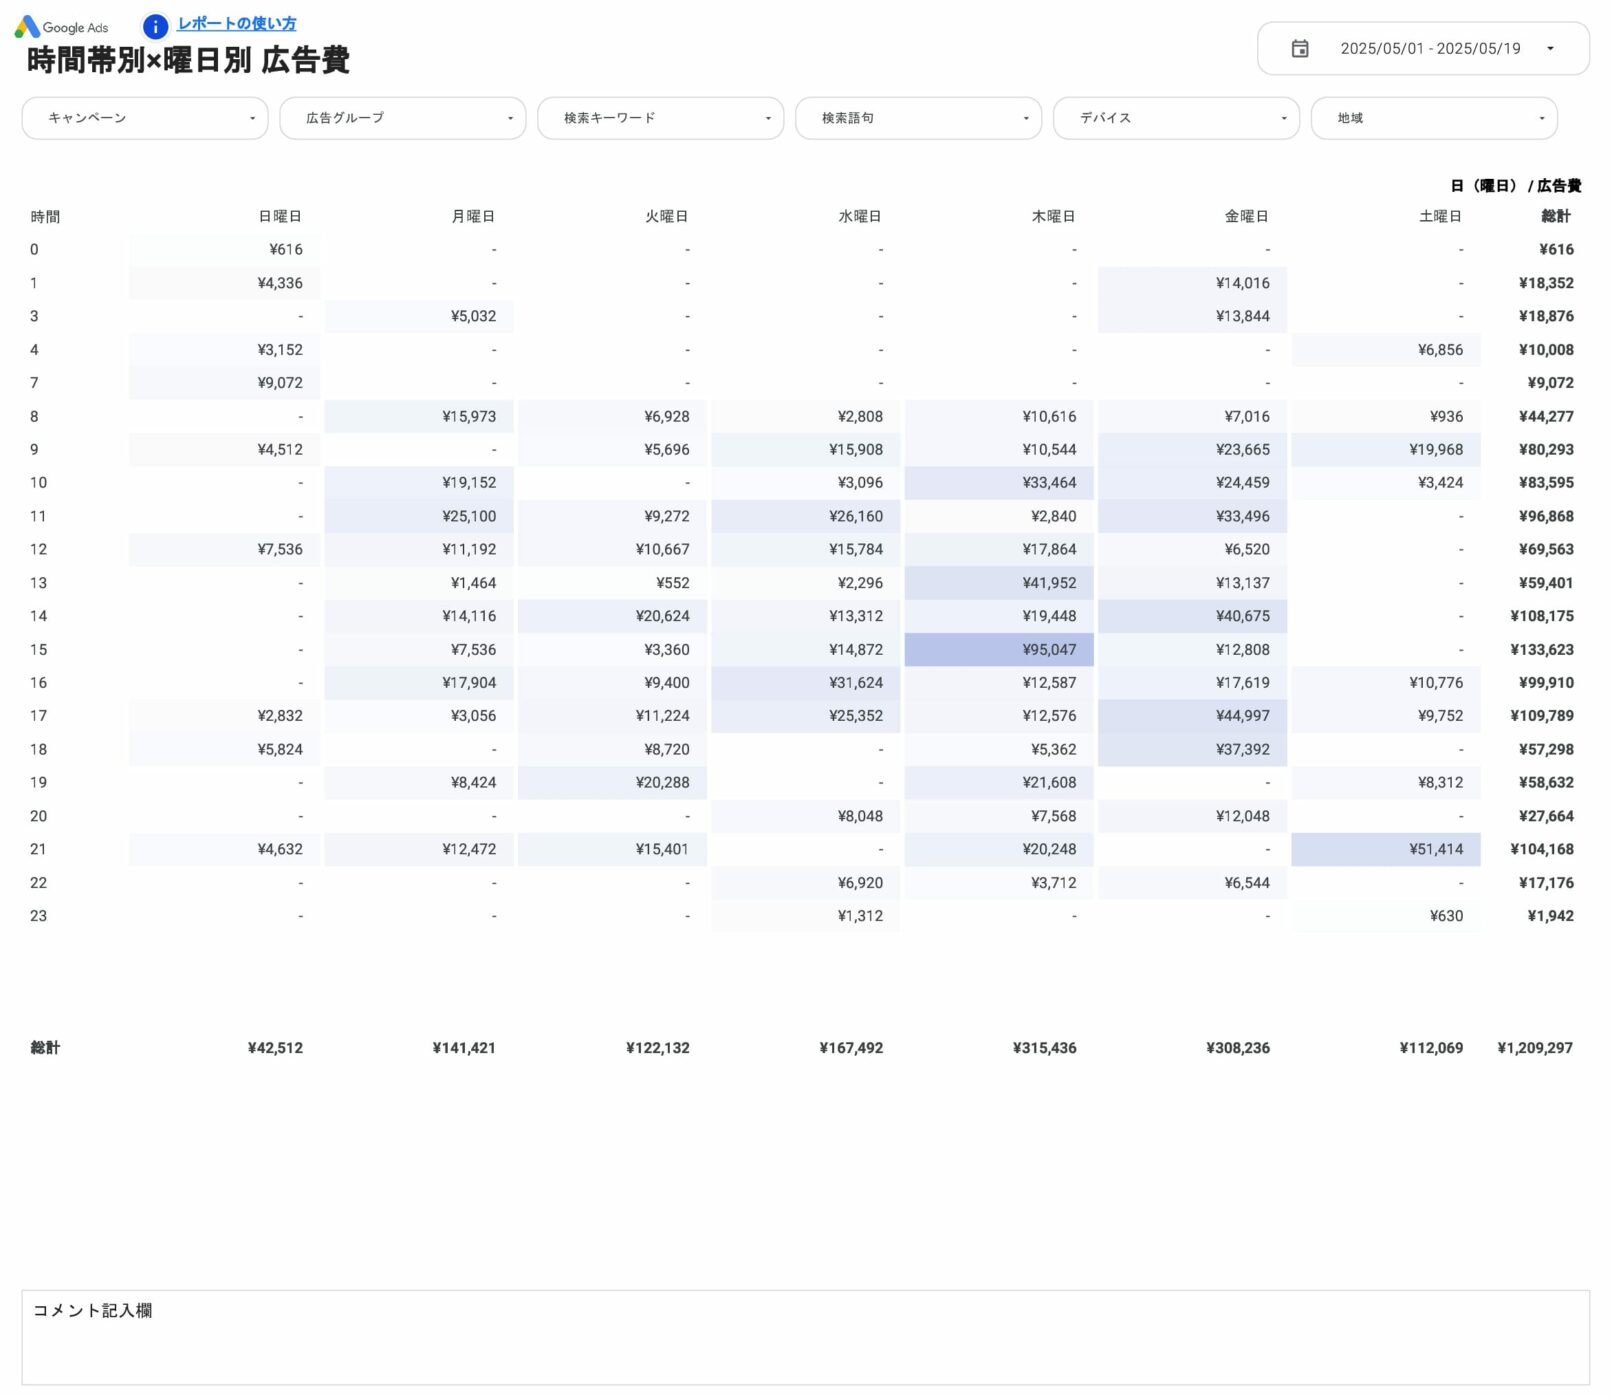Click the grand total ¥1,209,297 value

1534,1048
